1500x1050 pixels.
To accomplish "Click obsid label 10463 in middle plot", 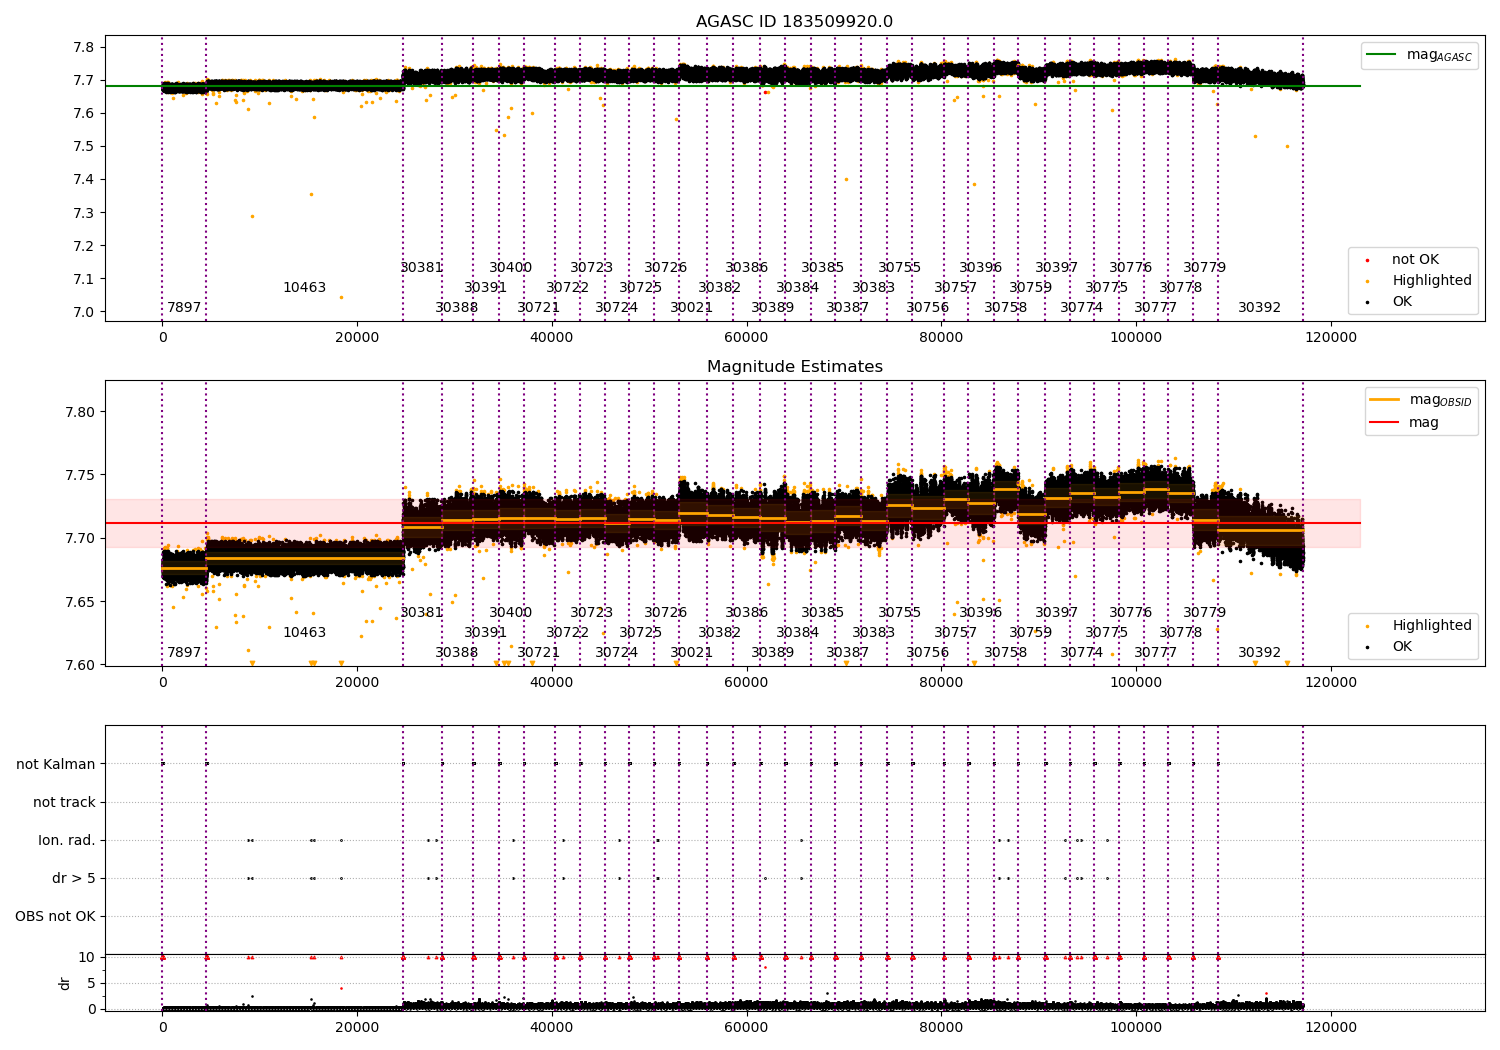I will tap(304, 633).
